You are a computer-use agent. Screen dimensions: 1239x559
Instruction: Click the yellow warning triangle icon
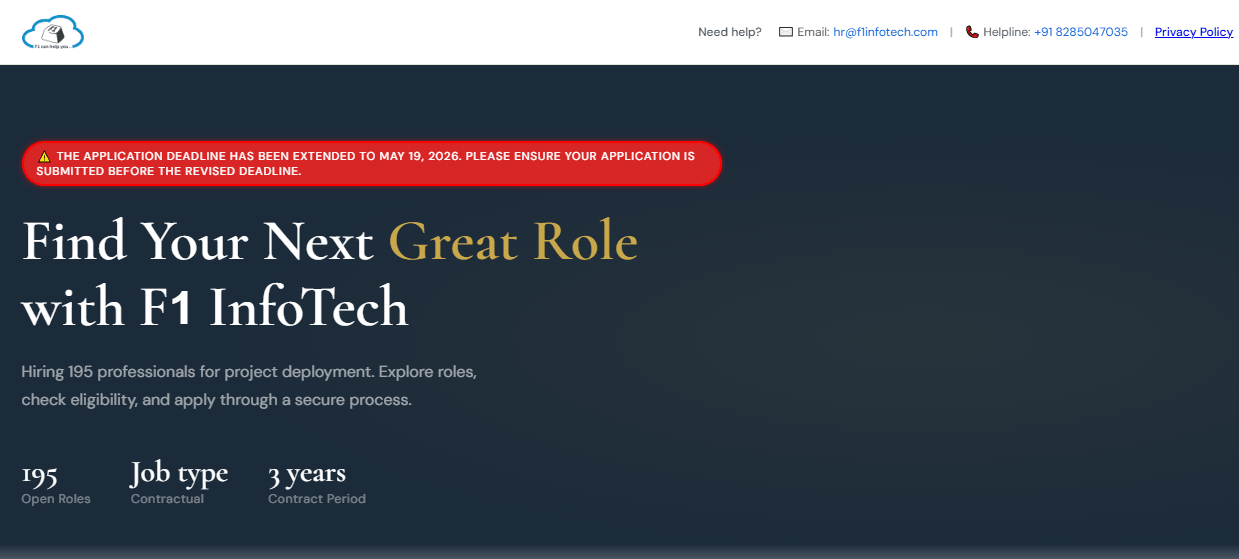tap(44, 157)
